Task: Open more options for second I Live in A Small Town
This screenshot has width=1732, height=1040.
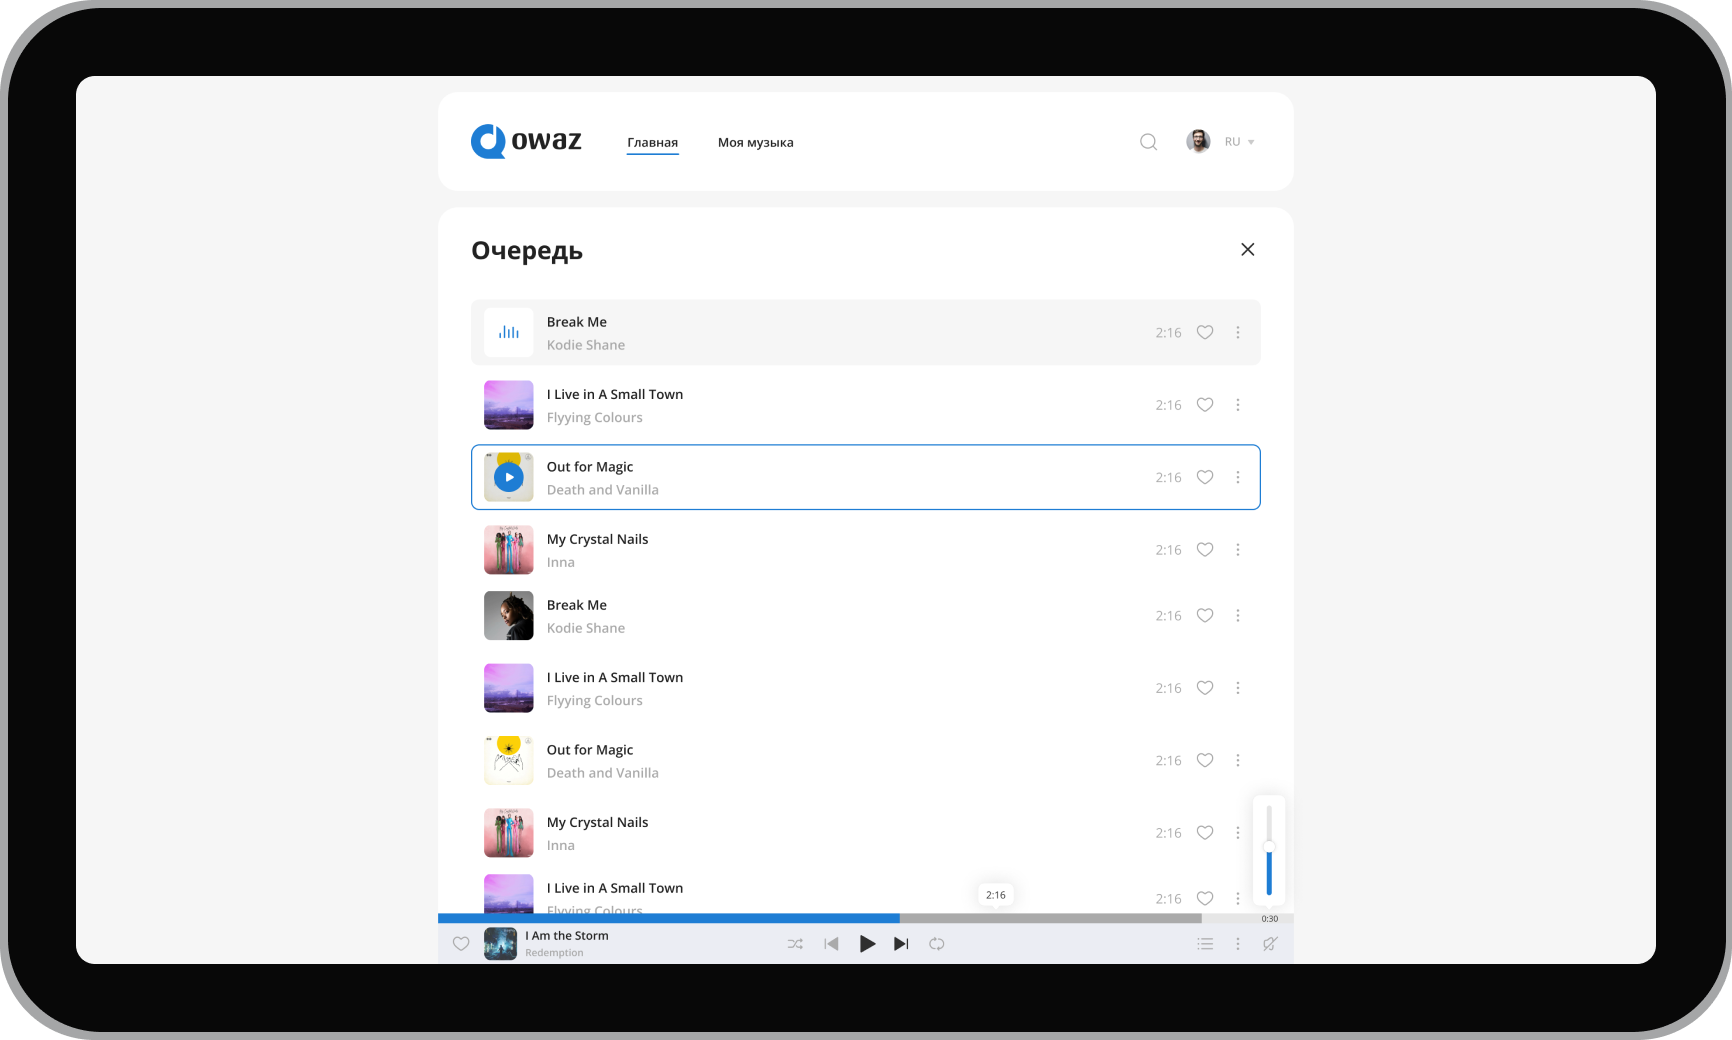Action: (1238, 688)
